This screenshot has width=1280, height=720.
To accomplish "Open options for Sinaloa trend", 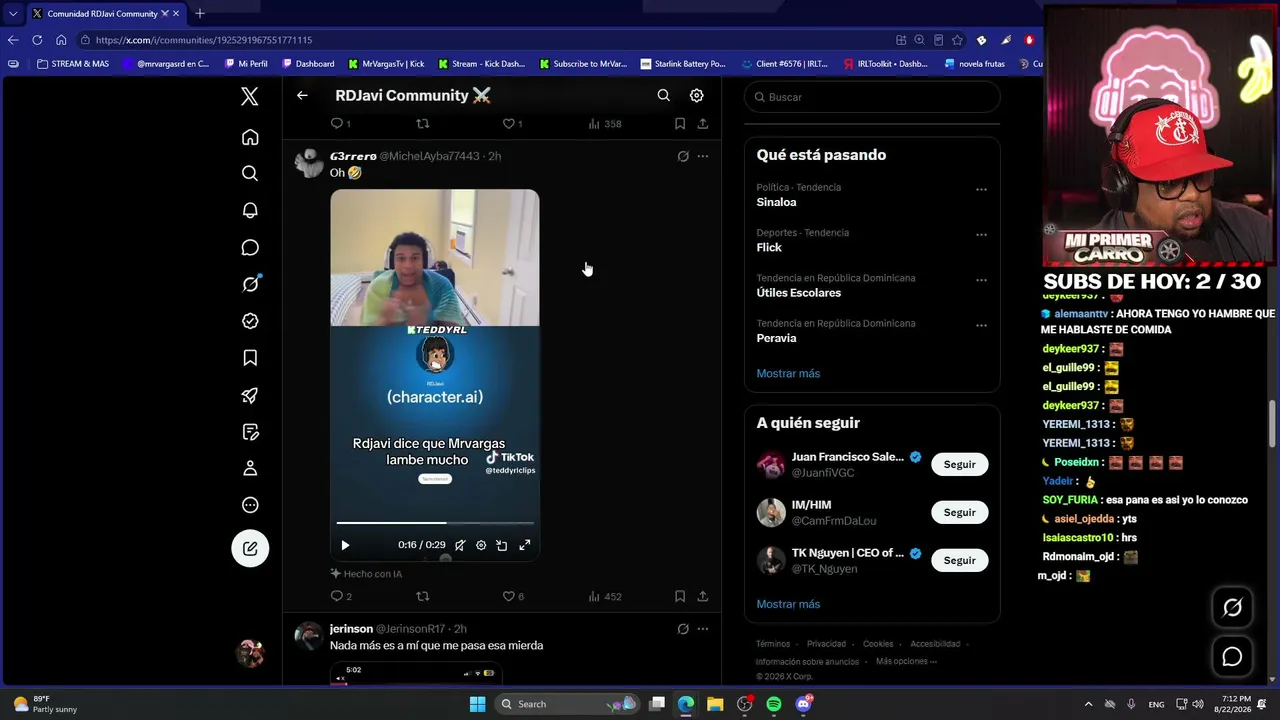I will coord(981,189).
